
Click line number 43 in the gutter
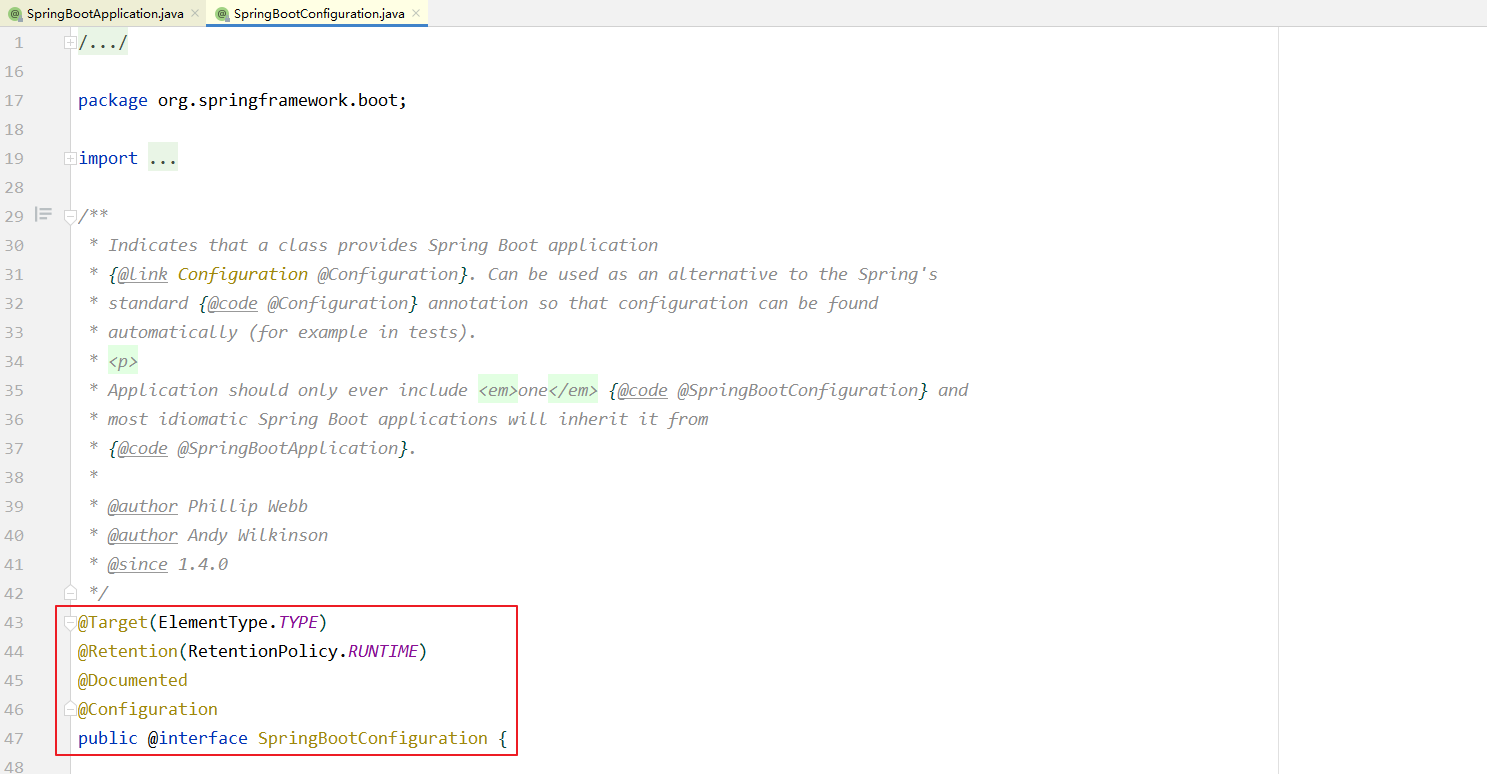(x=14, y=622)
